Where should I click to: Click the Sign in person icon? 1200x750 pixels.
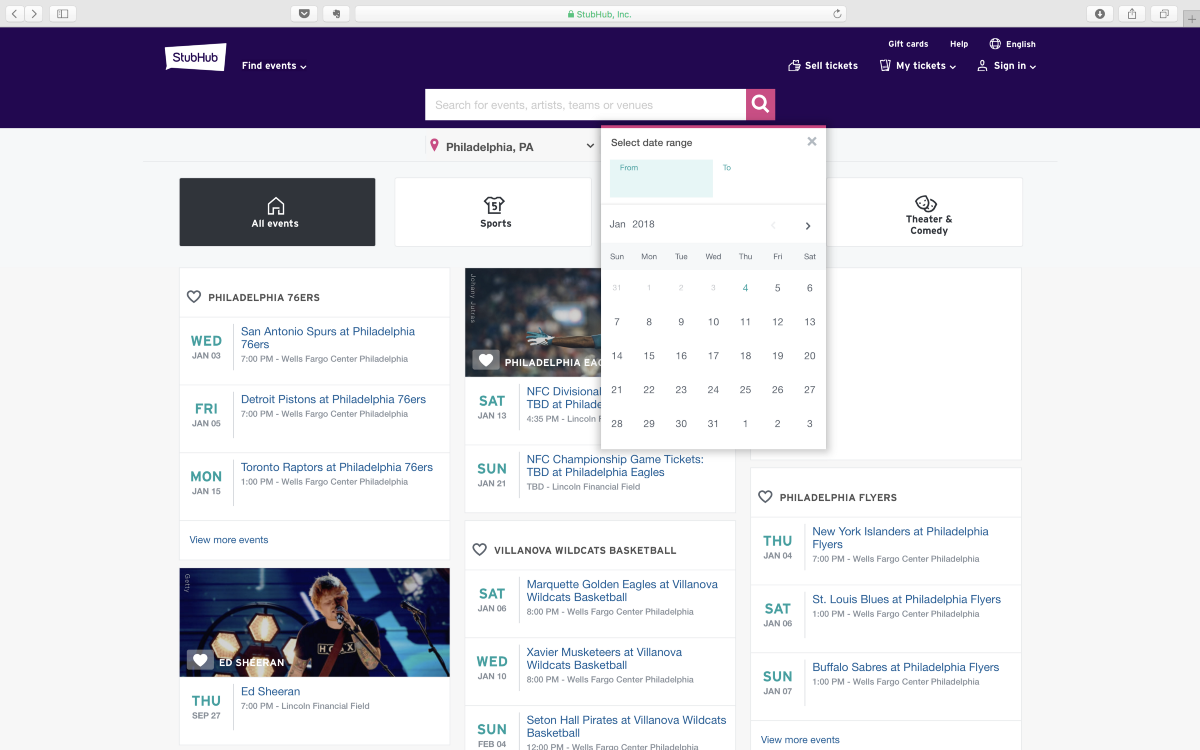[983, 65]
